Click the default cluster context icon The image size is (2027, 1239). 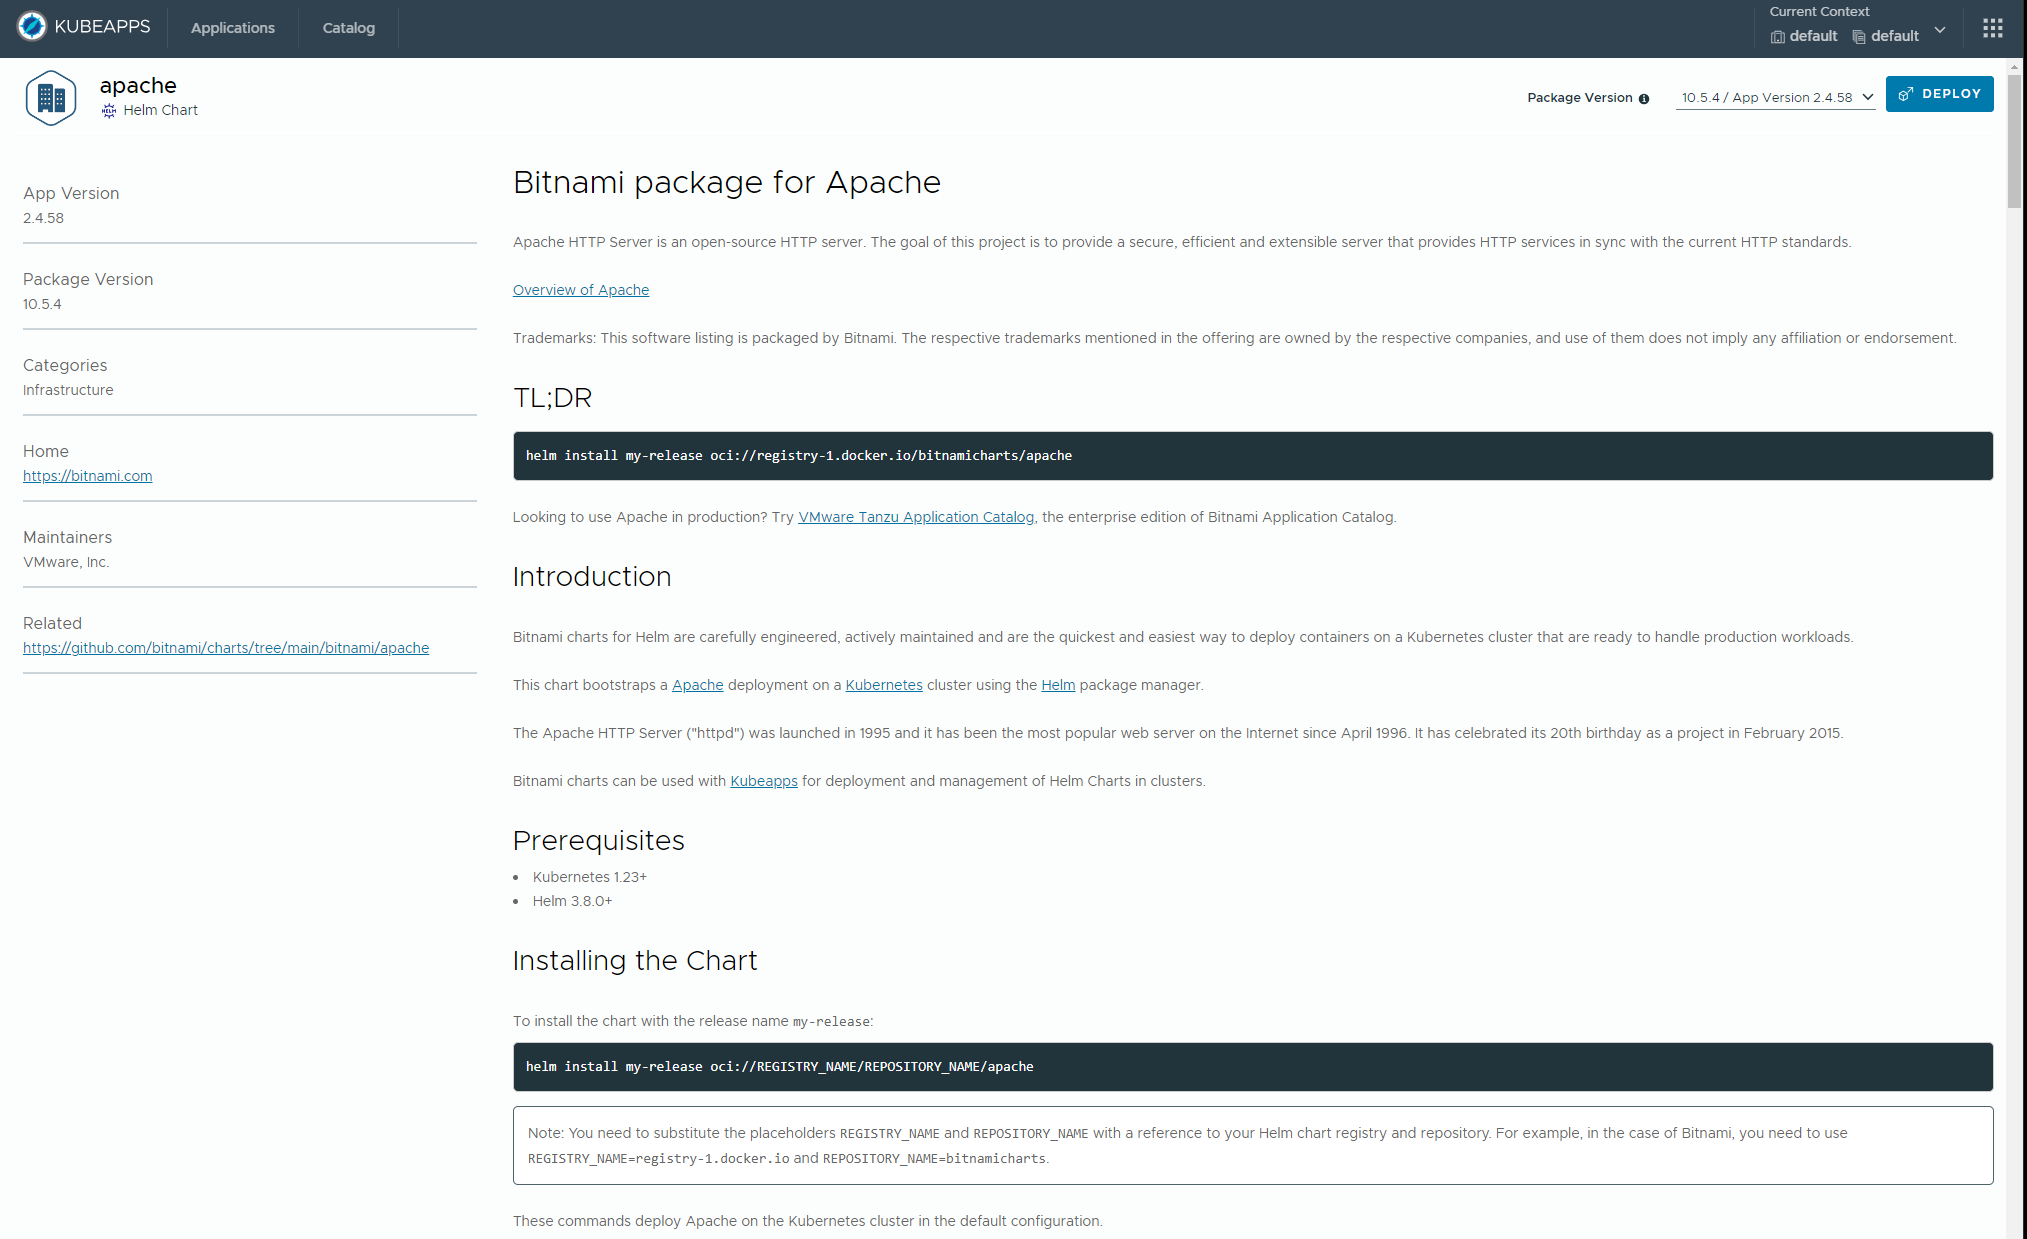[1777, 37]
